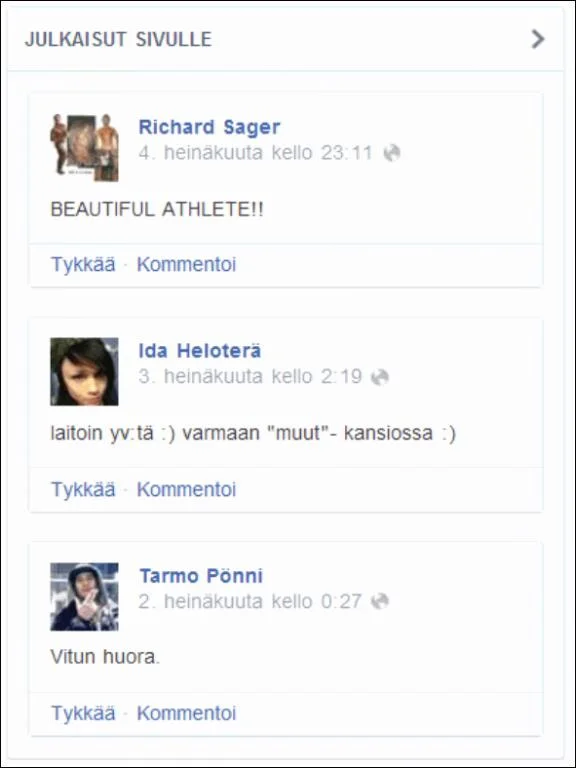Click Tykkää under BEAUTIFUL ATHLETE post
The height and width of the screenshot is (768, 576).
point(83,264)
